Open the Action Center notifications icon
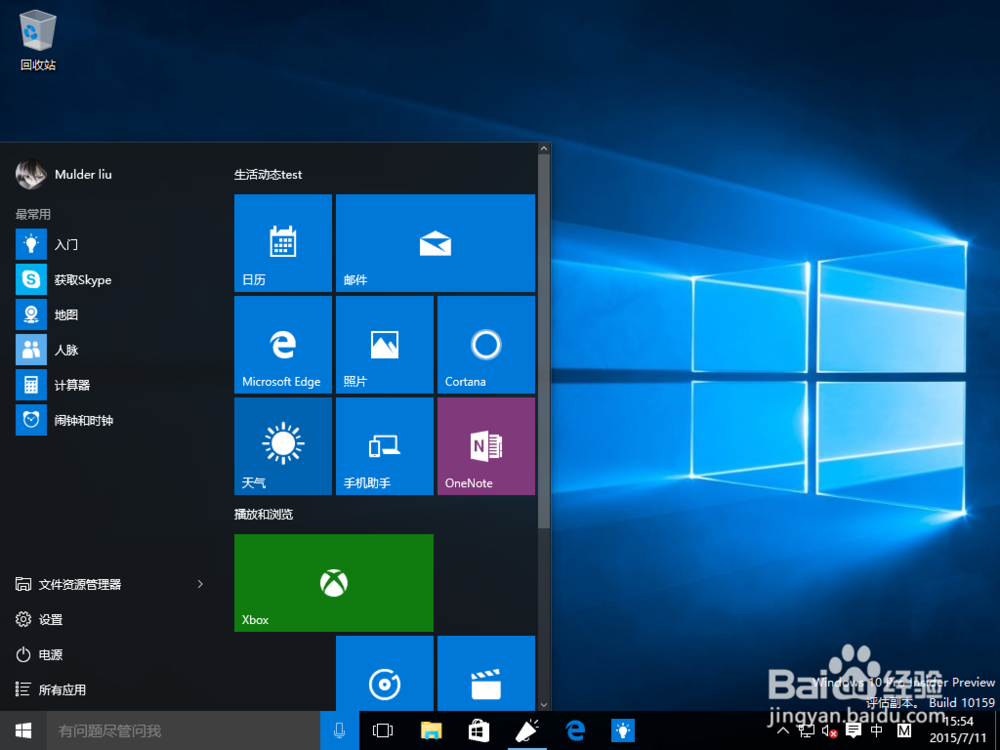Screen dimensions: 1000x750 coord(853,731)
